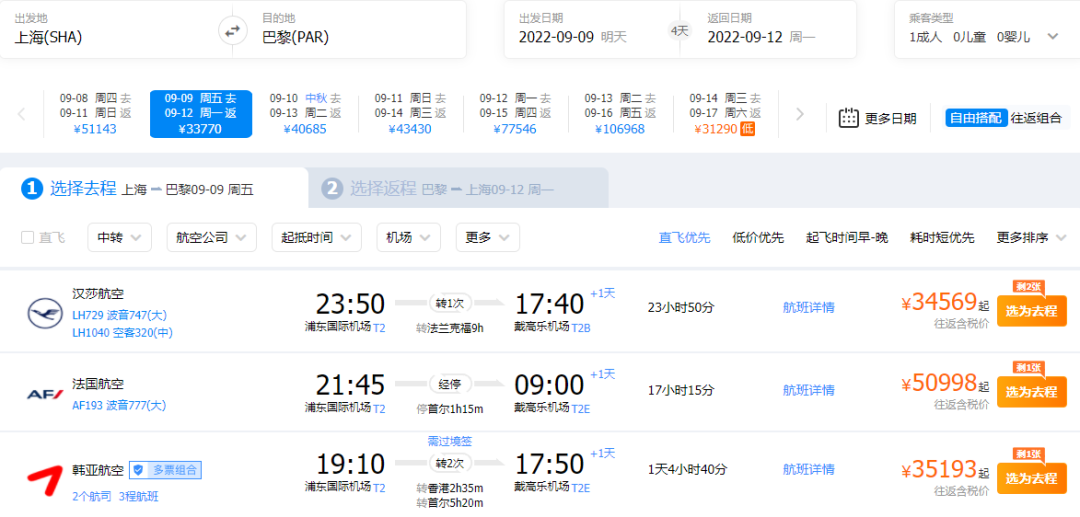Sort by 耗时短优先

pos(942,238)
